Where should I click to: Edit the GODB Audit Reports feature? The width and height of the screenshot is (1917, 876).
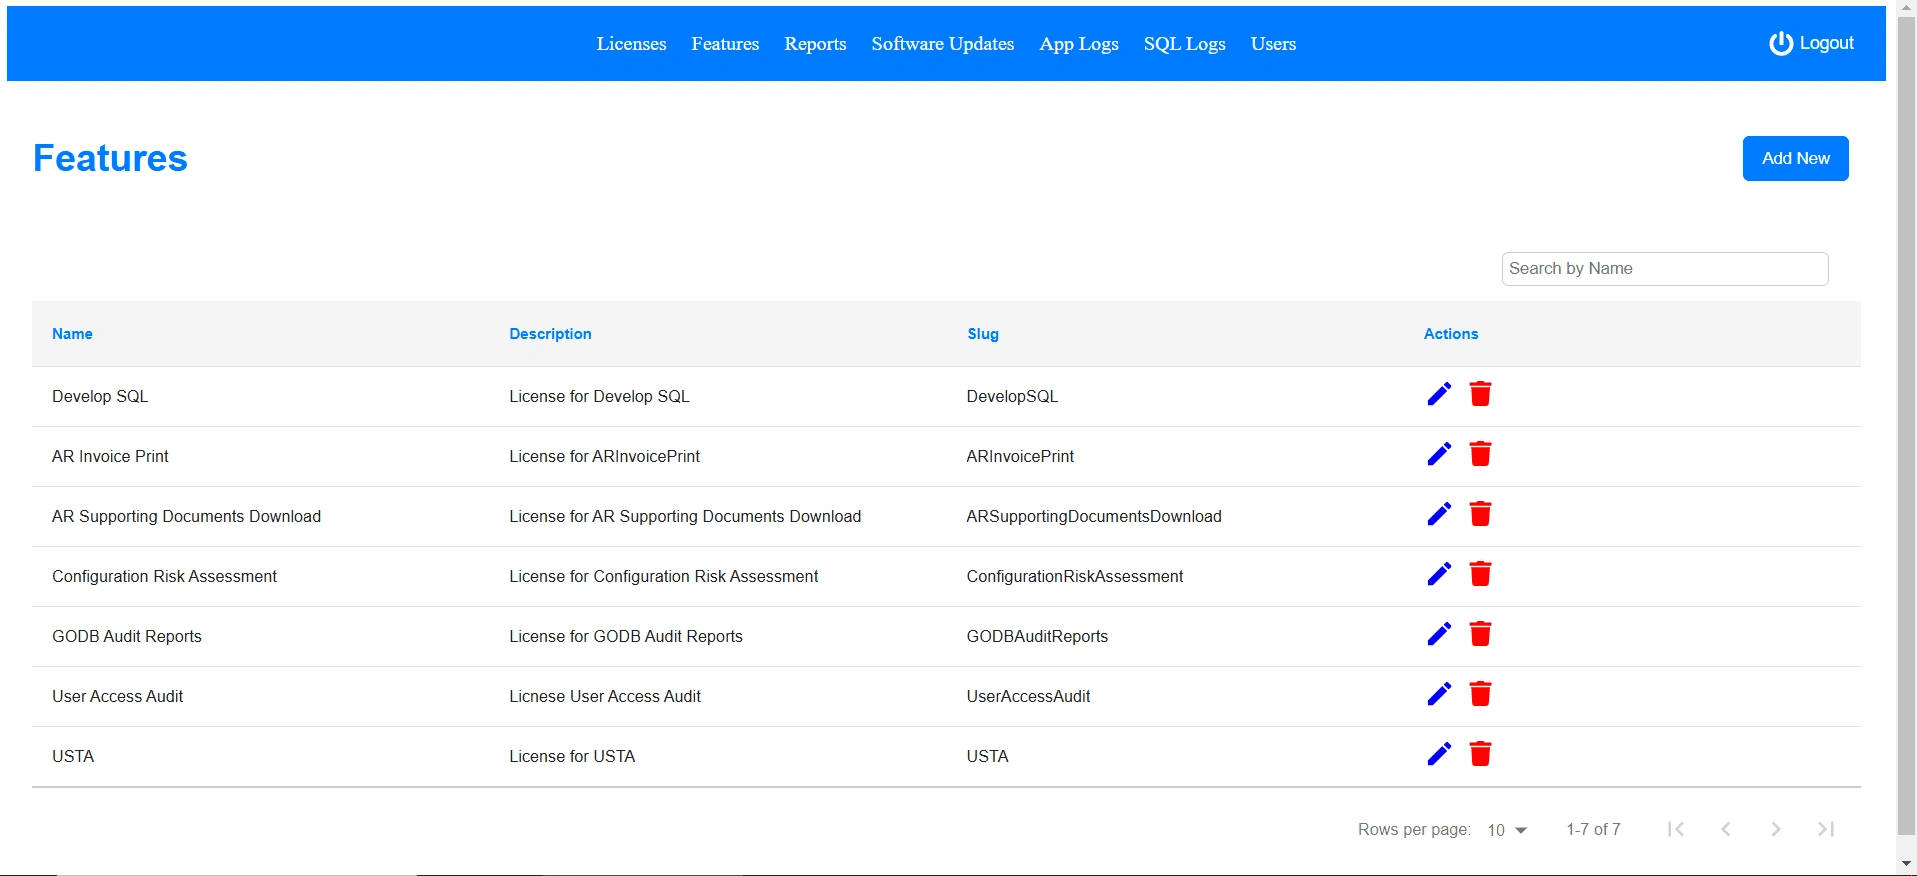click(1439, 634)
